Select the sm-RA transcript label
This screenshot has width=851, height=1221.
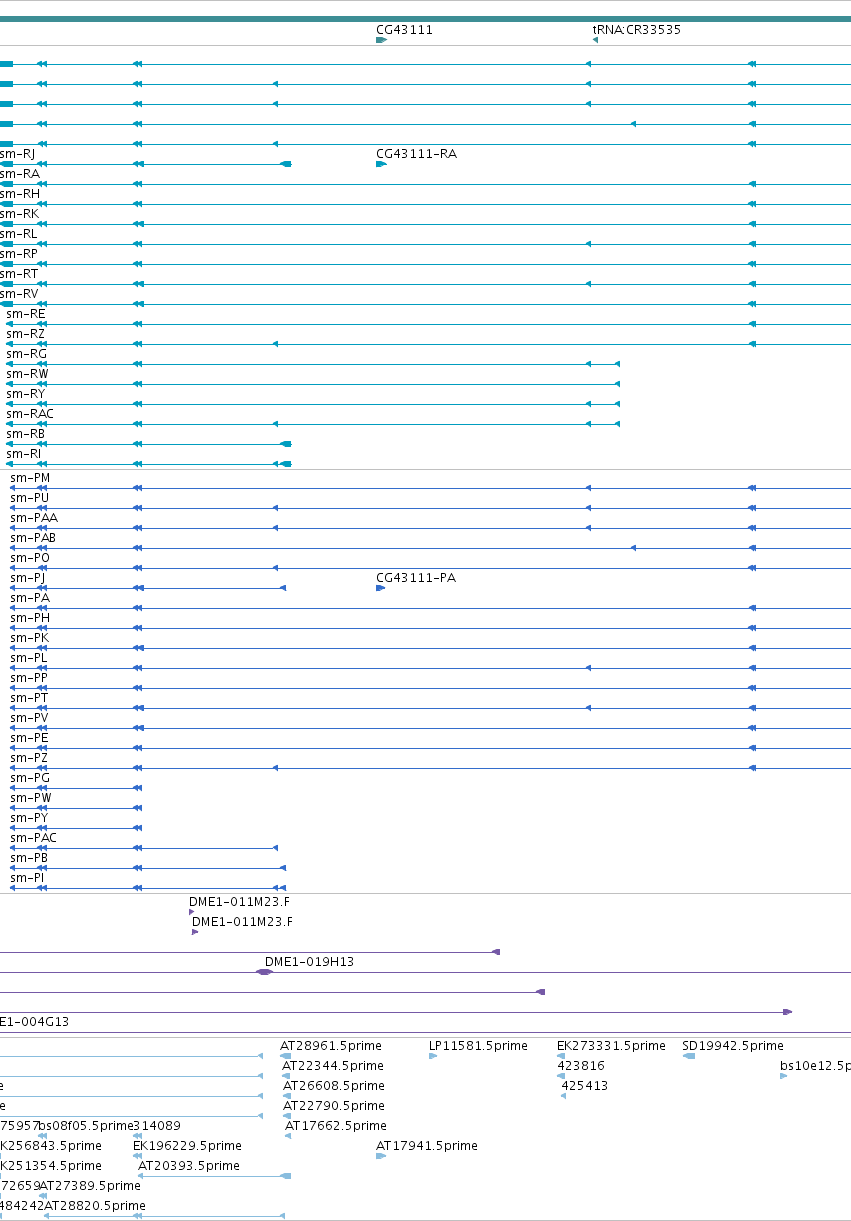tap(20, 174)
